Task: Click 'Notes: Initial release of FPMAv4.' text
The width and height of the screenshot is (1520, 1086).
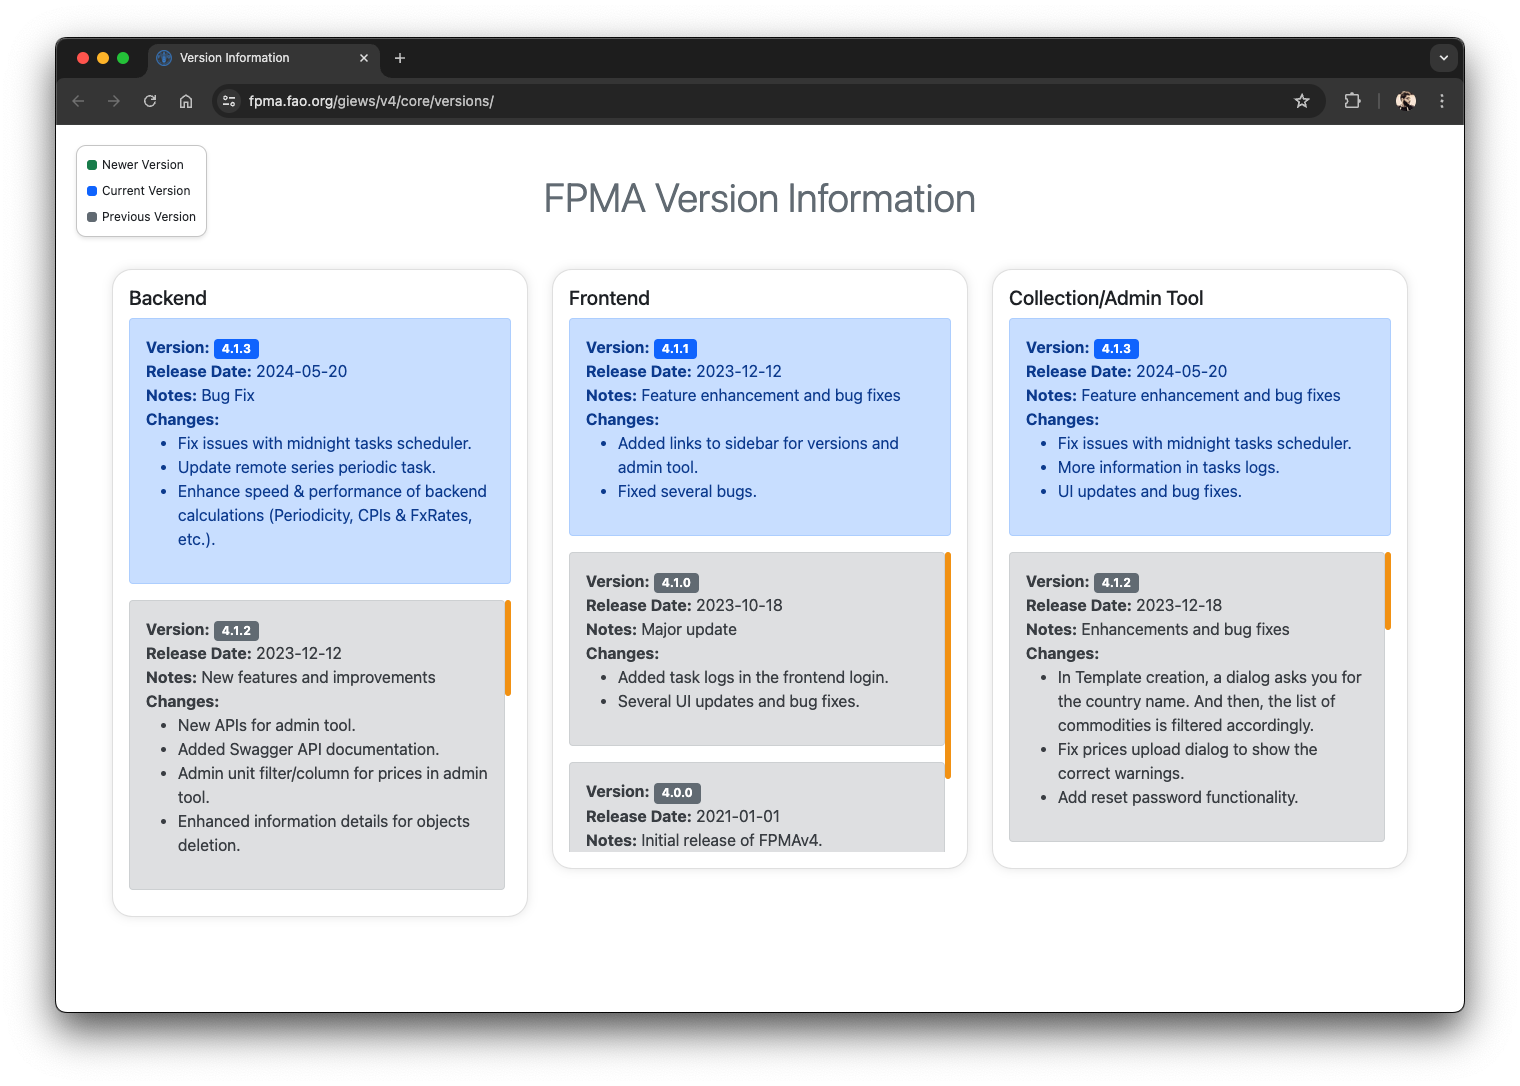Action: pyautogui.click(x=704, y=840)
